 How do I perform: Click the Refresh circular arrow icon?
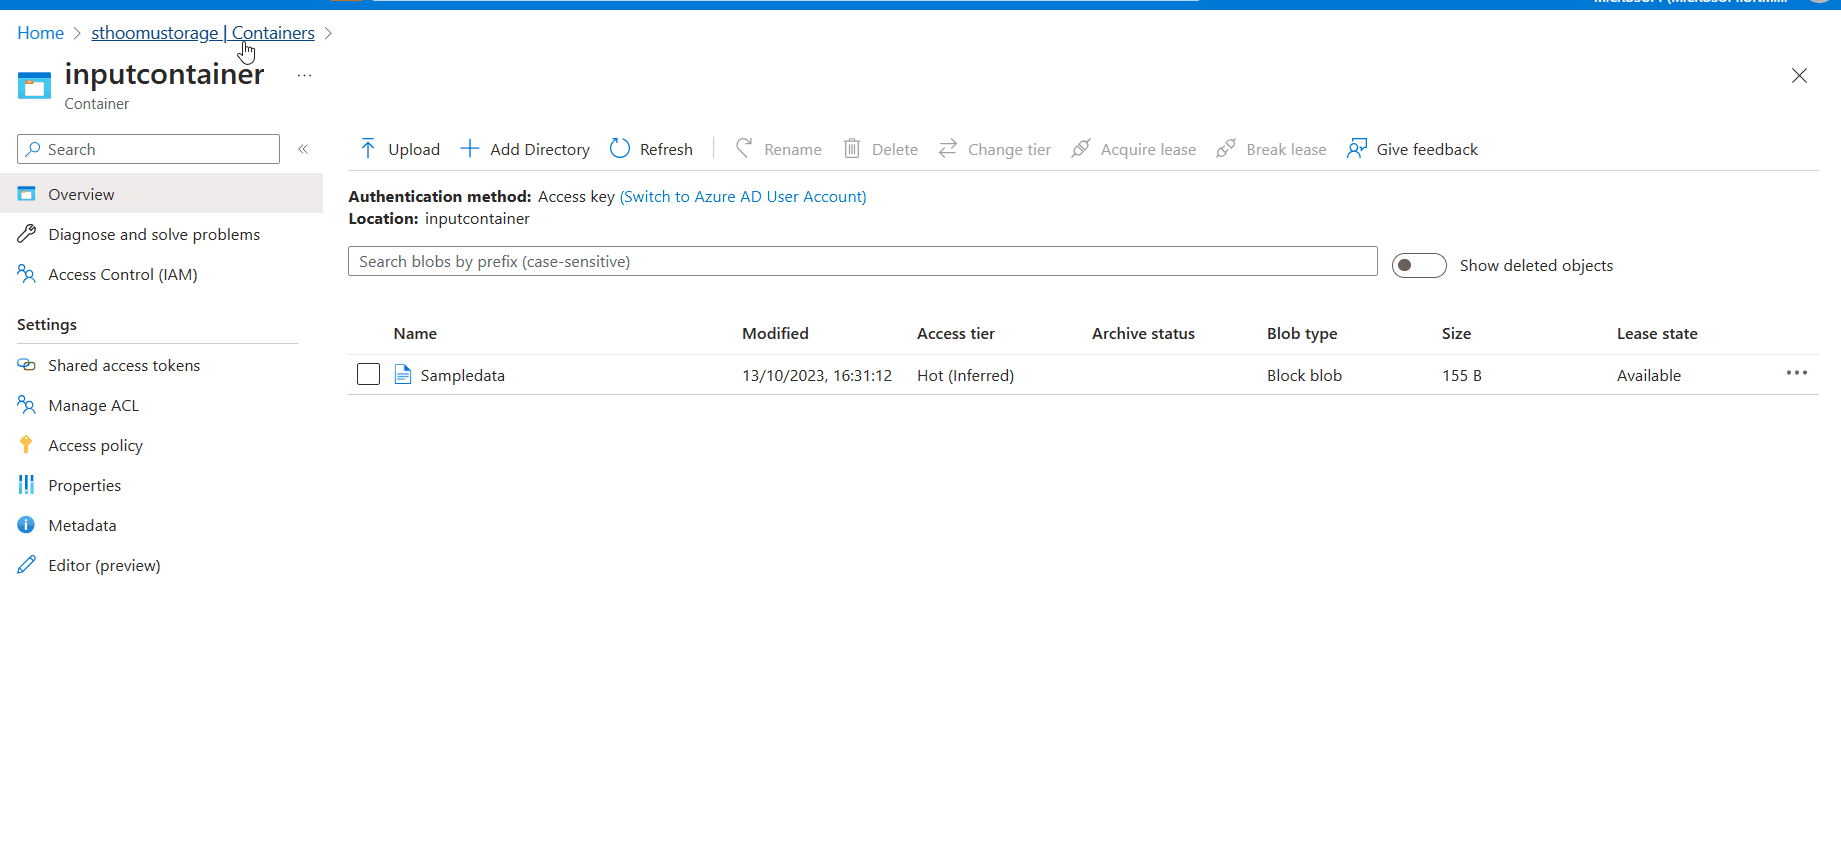[x=620, y=149]
